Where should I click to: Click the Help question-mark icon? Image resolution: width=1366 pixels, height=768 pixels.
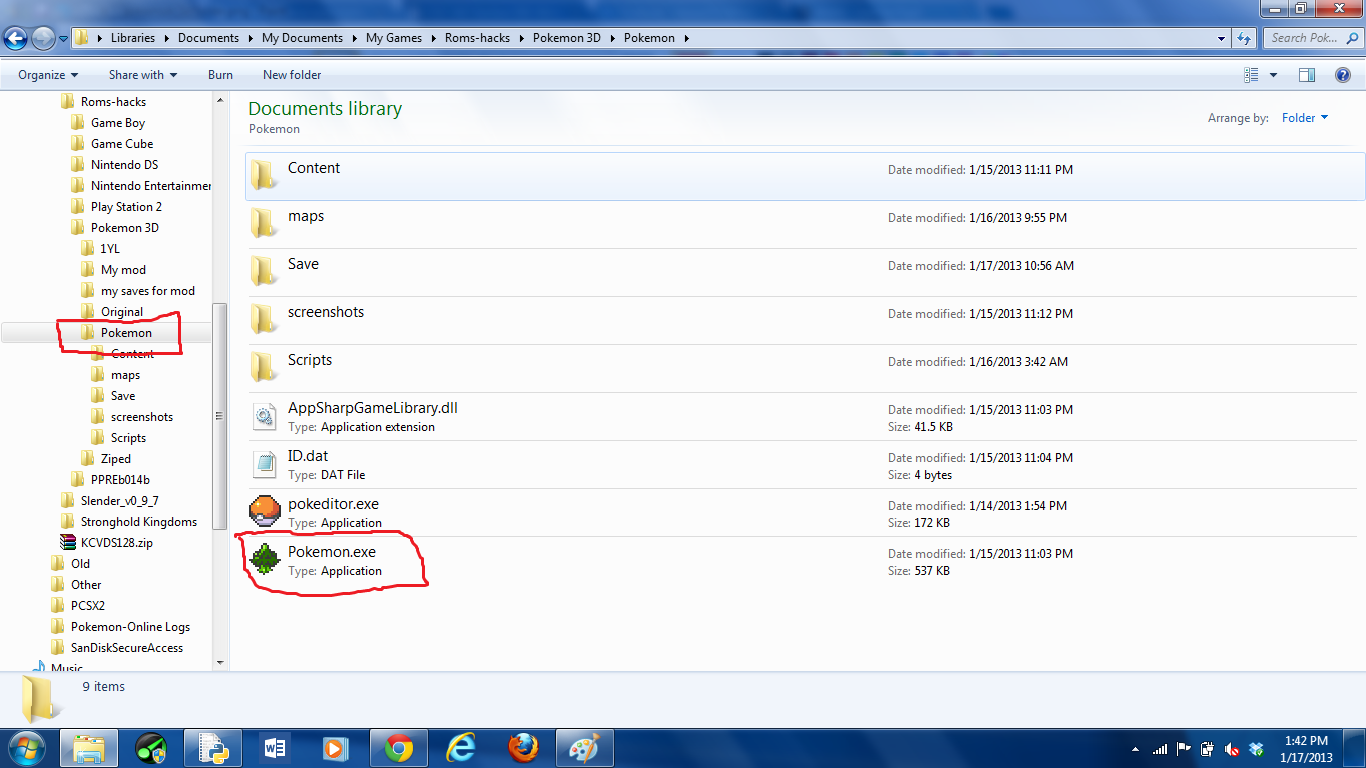1343,74
